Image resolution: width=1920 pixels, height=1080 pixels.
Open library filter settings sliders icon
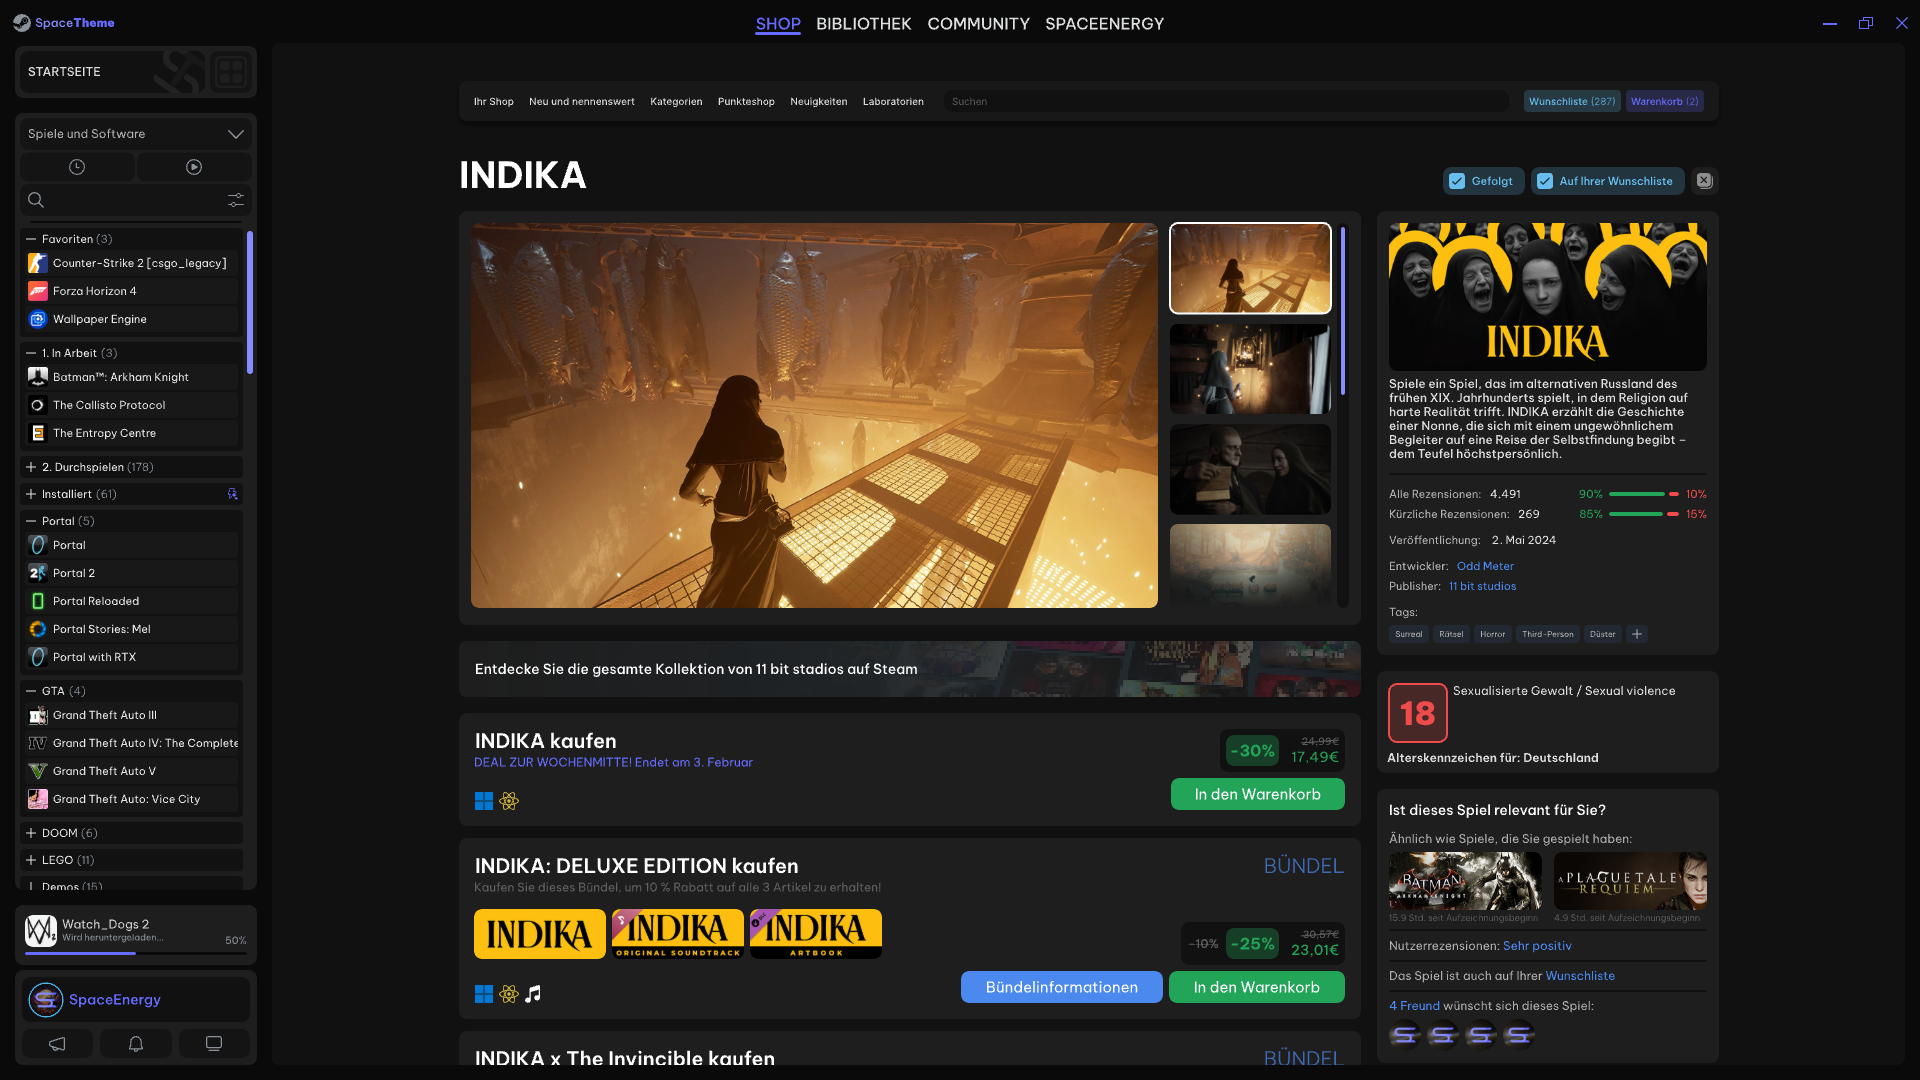click(x=236, y=200)
